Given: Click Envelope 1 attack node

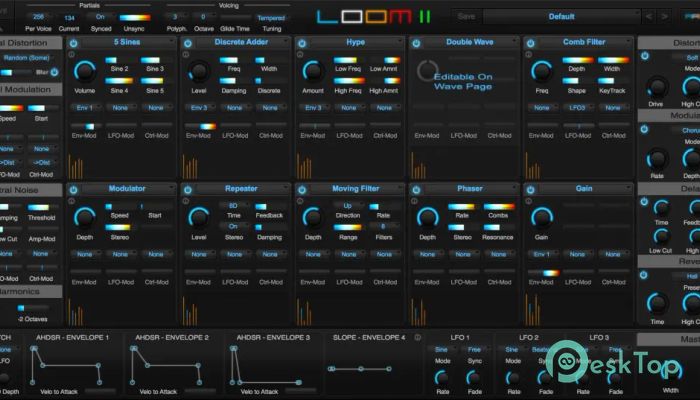Looking at the screenshot, I should pyautogui.click(x=33, y=348).
